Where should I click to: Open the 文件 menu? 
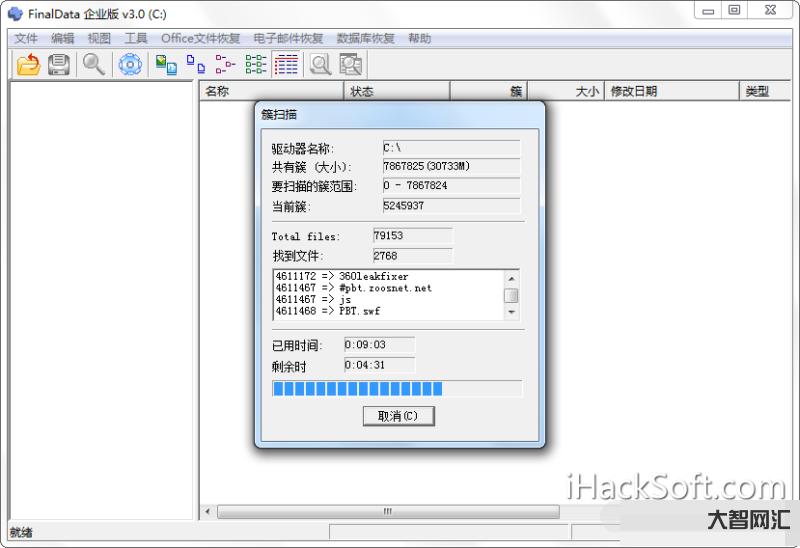click(x=26, y=39)
